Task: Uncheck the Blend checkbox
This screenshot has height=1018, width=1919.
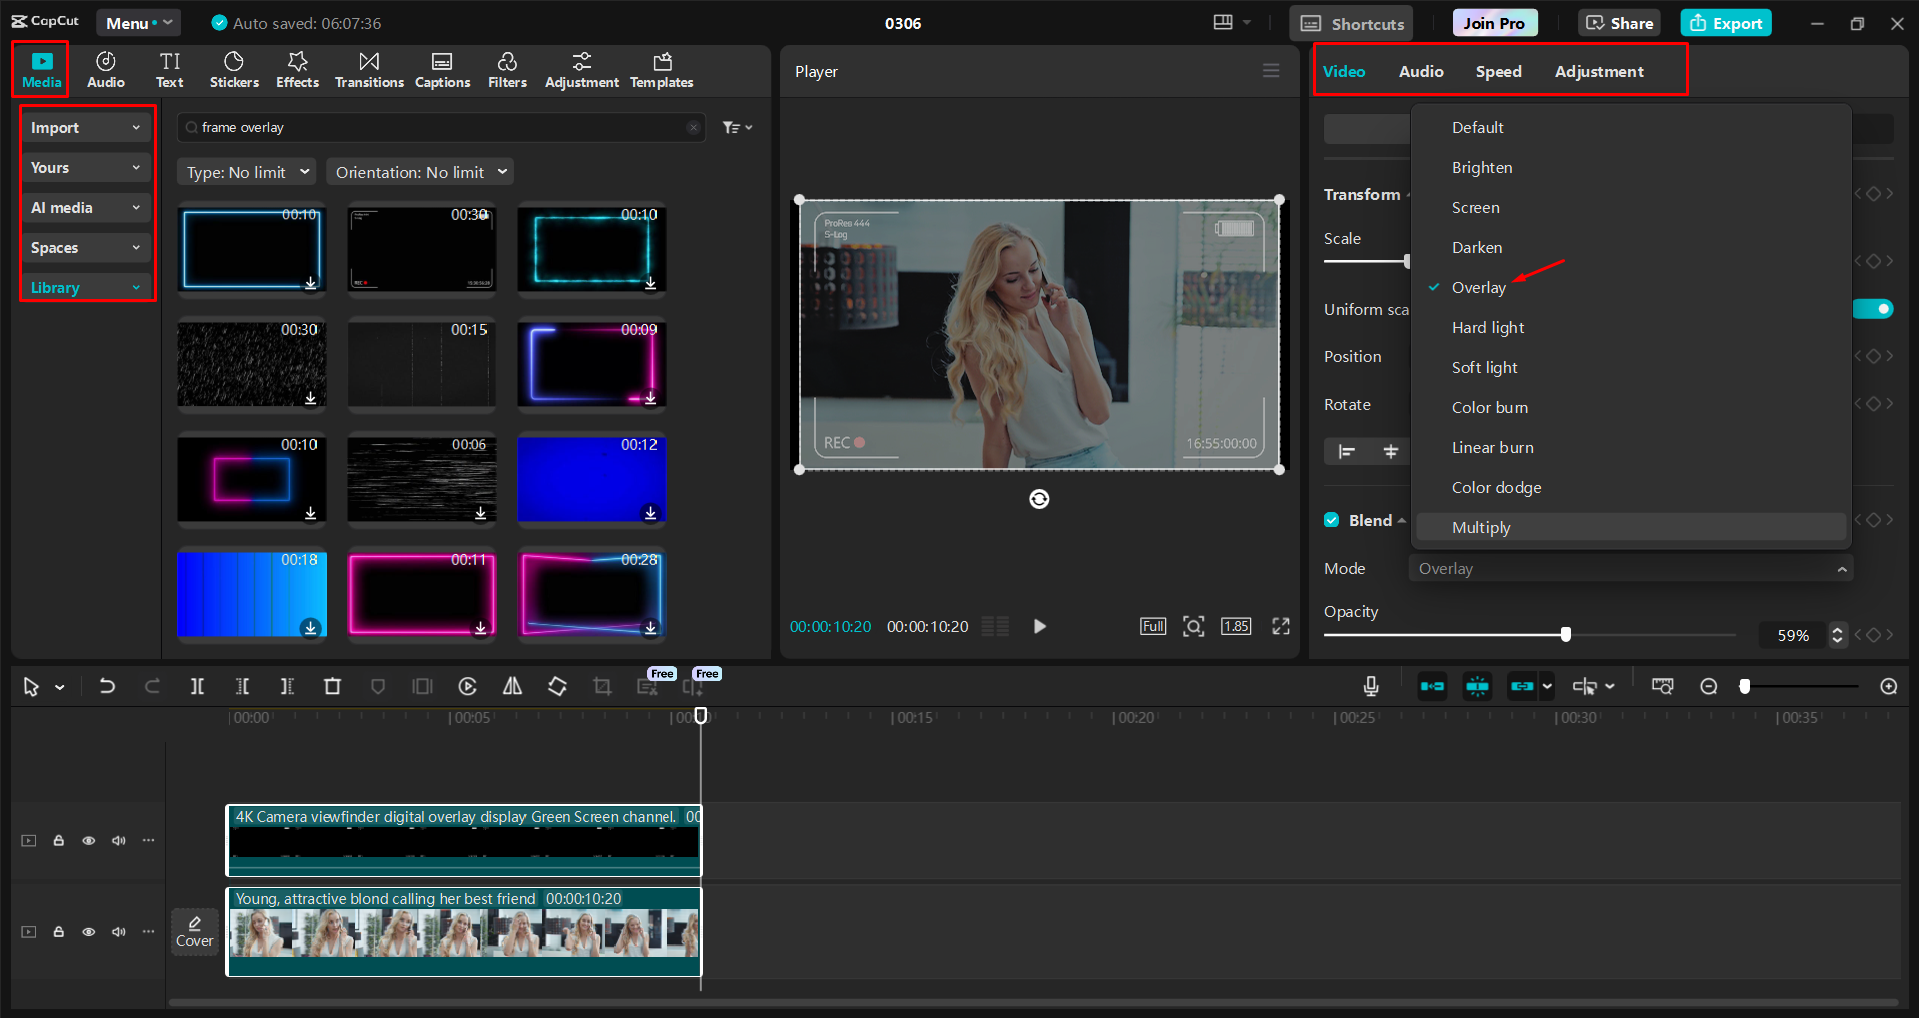Action: pyautogui.click(x=1332, y=520)
